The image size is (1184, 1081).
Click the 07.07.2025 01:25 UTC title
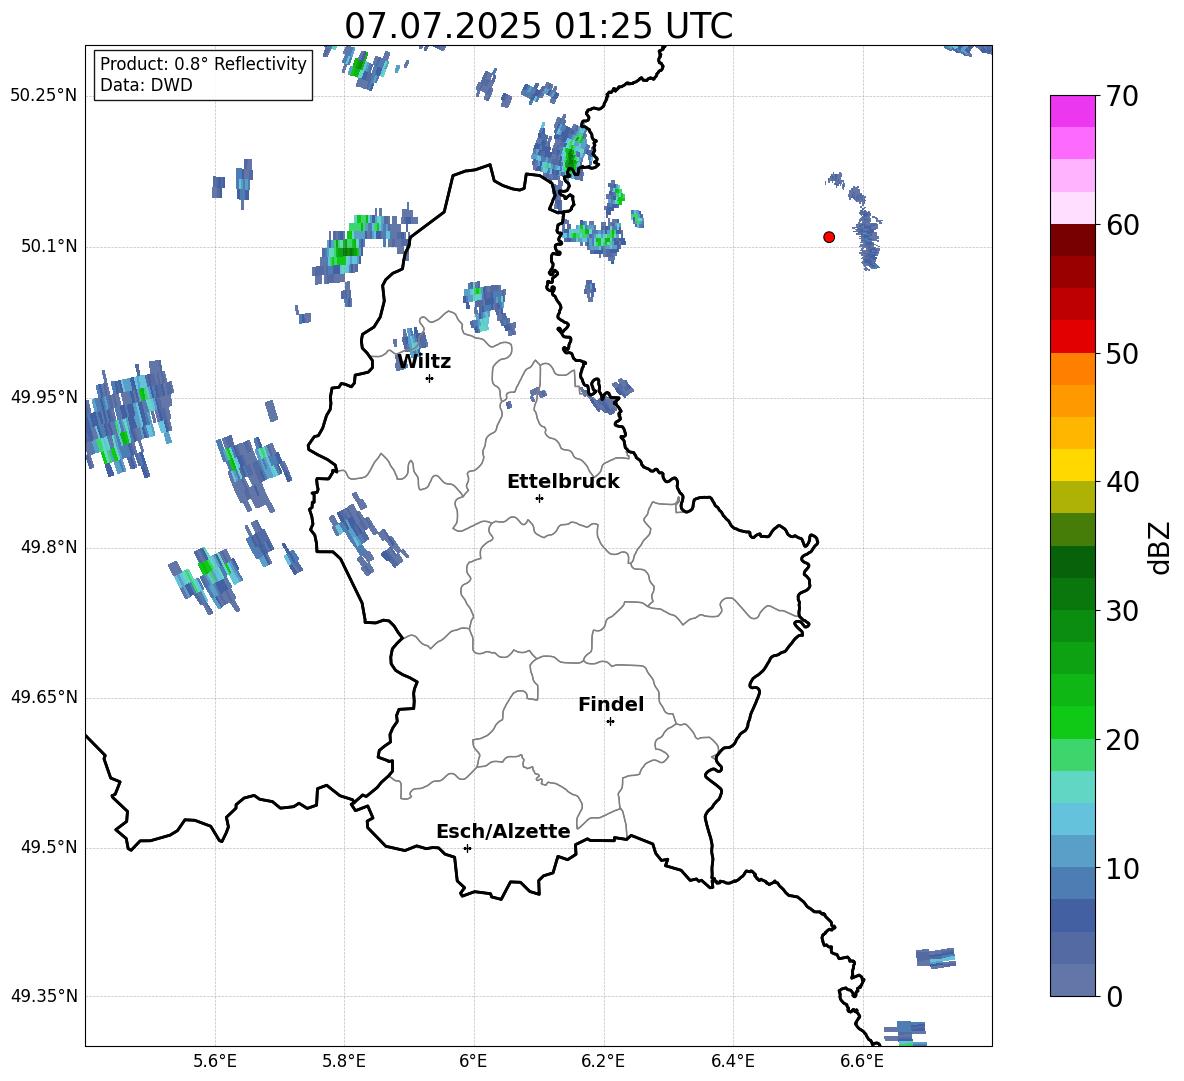click(x=538, y=26)
